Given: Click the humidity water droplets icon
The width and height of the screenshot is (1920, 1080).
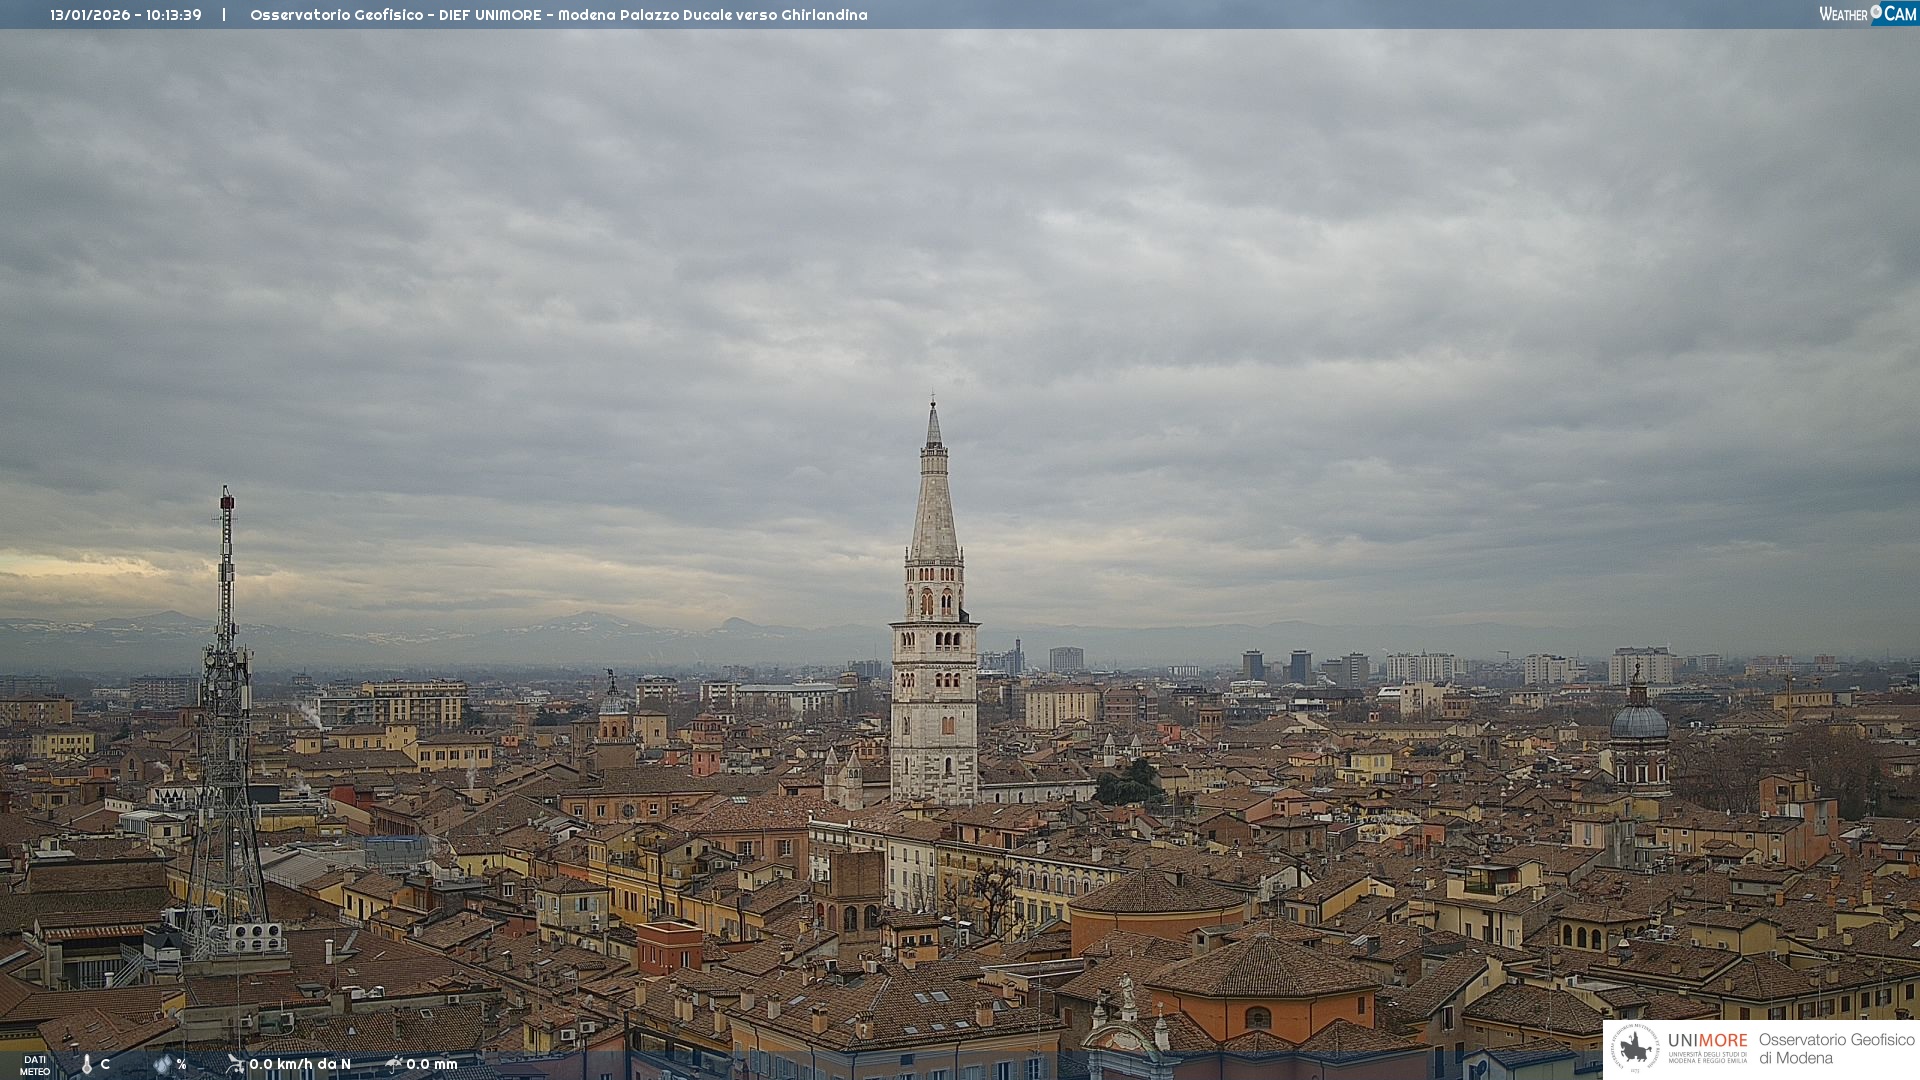Looking at the screenshot, I should [x=162, y=1065].
